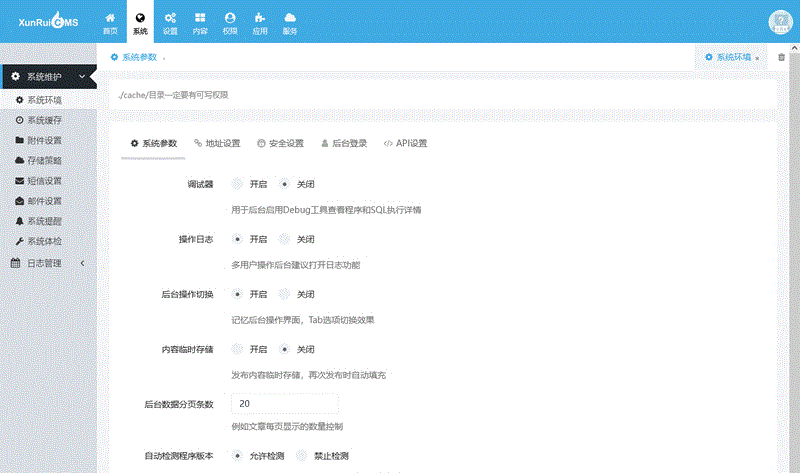
Task: Click the XunRuiCMS logo link
Action: 47,22
